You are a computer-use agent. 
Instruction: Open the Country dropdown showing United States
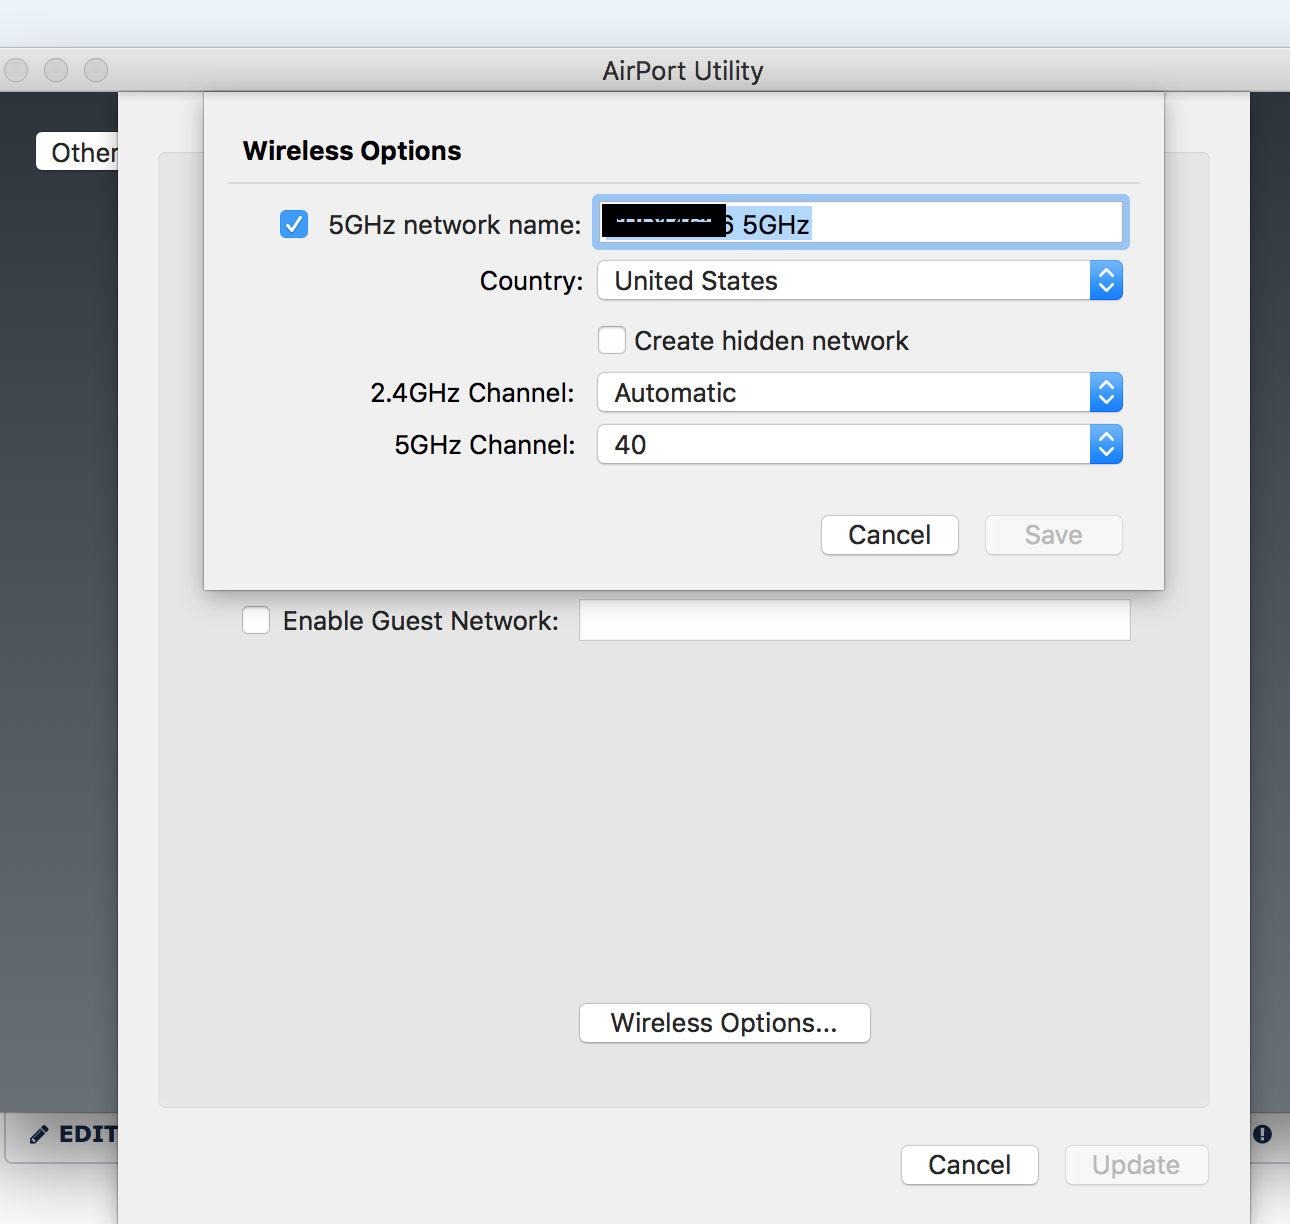[860, 281]
